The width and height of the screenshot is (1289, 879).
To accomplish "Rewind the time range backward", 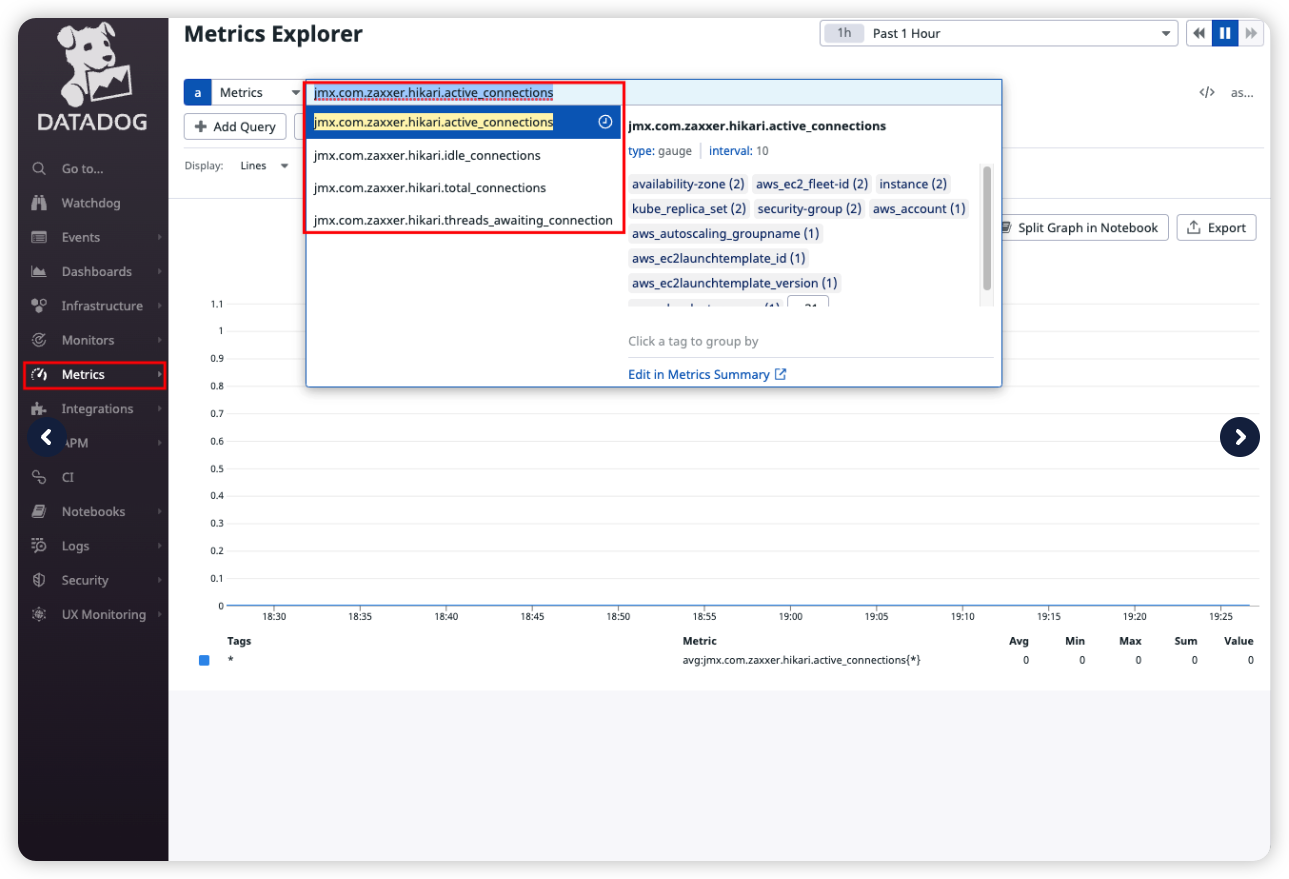I will [1198, 33].
